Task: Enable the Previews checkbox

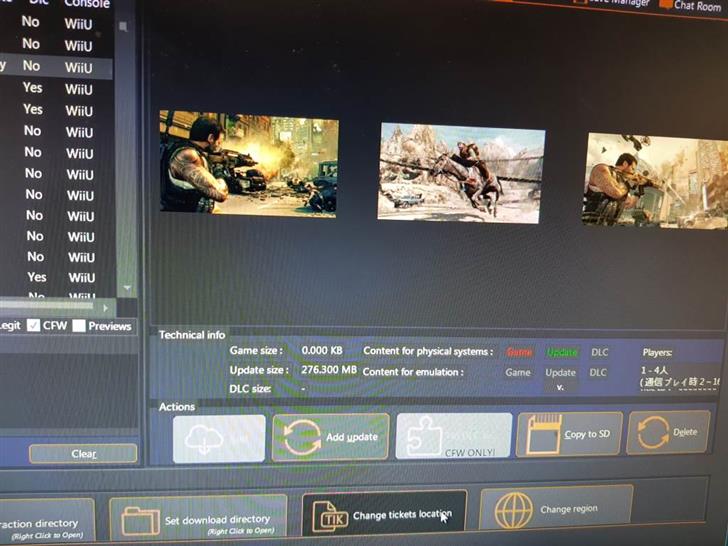Action: [79, 326]
